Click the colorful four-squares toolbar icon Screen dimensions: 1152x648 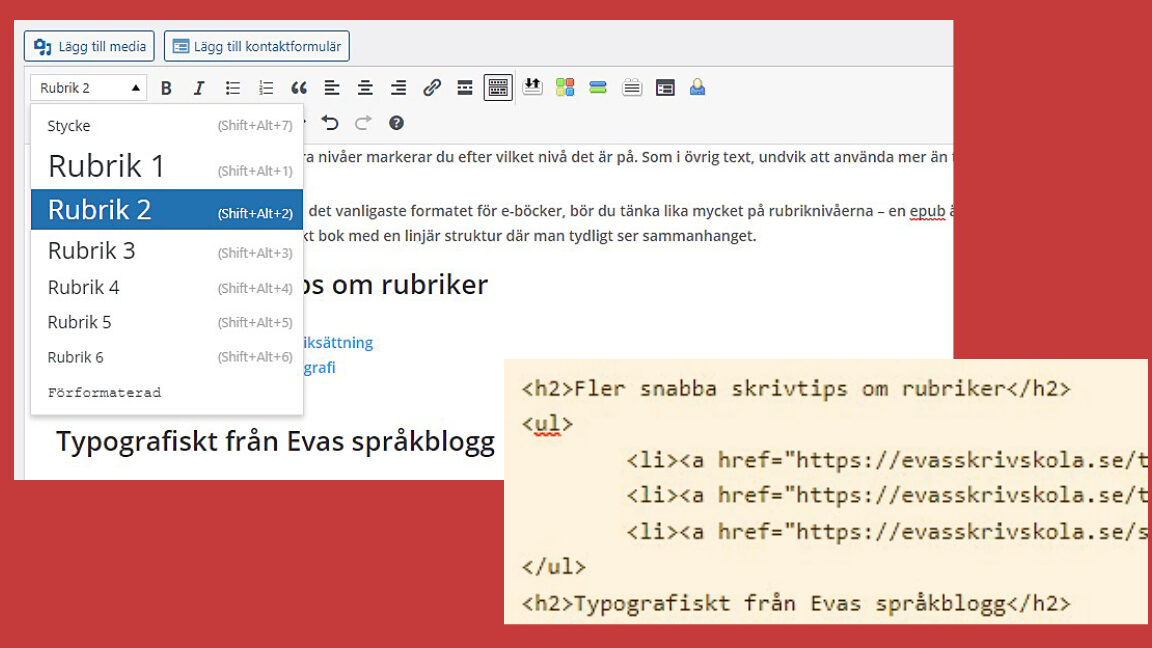(x=565, y=87)
